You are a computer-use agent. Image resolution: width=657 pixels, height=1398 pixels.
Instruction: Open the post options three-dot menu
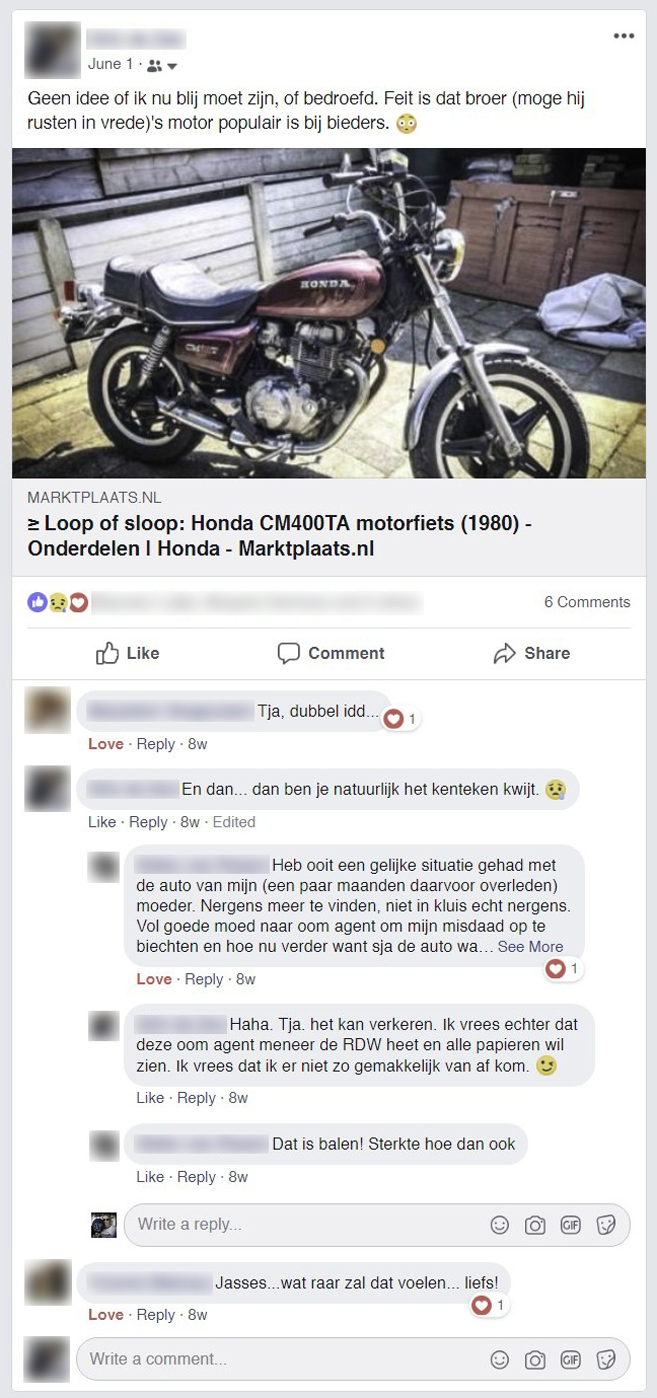point(624,36)
